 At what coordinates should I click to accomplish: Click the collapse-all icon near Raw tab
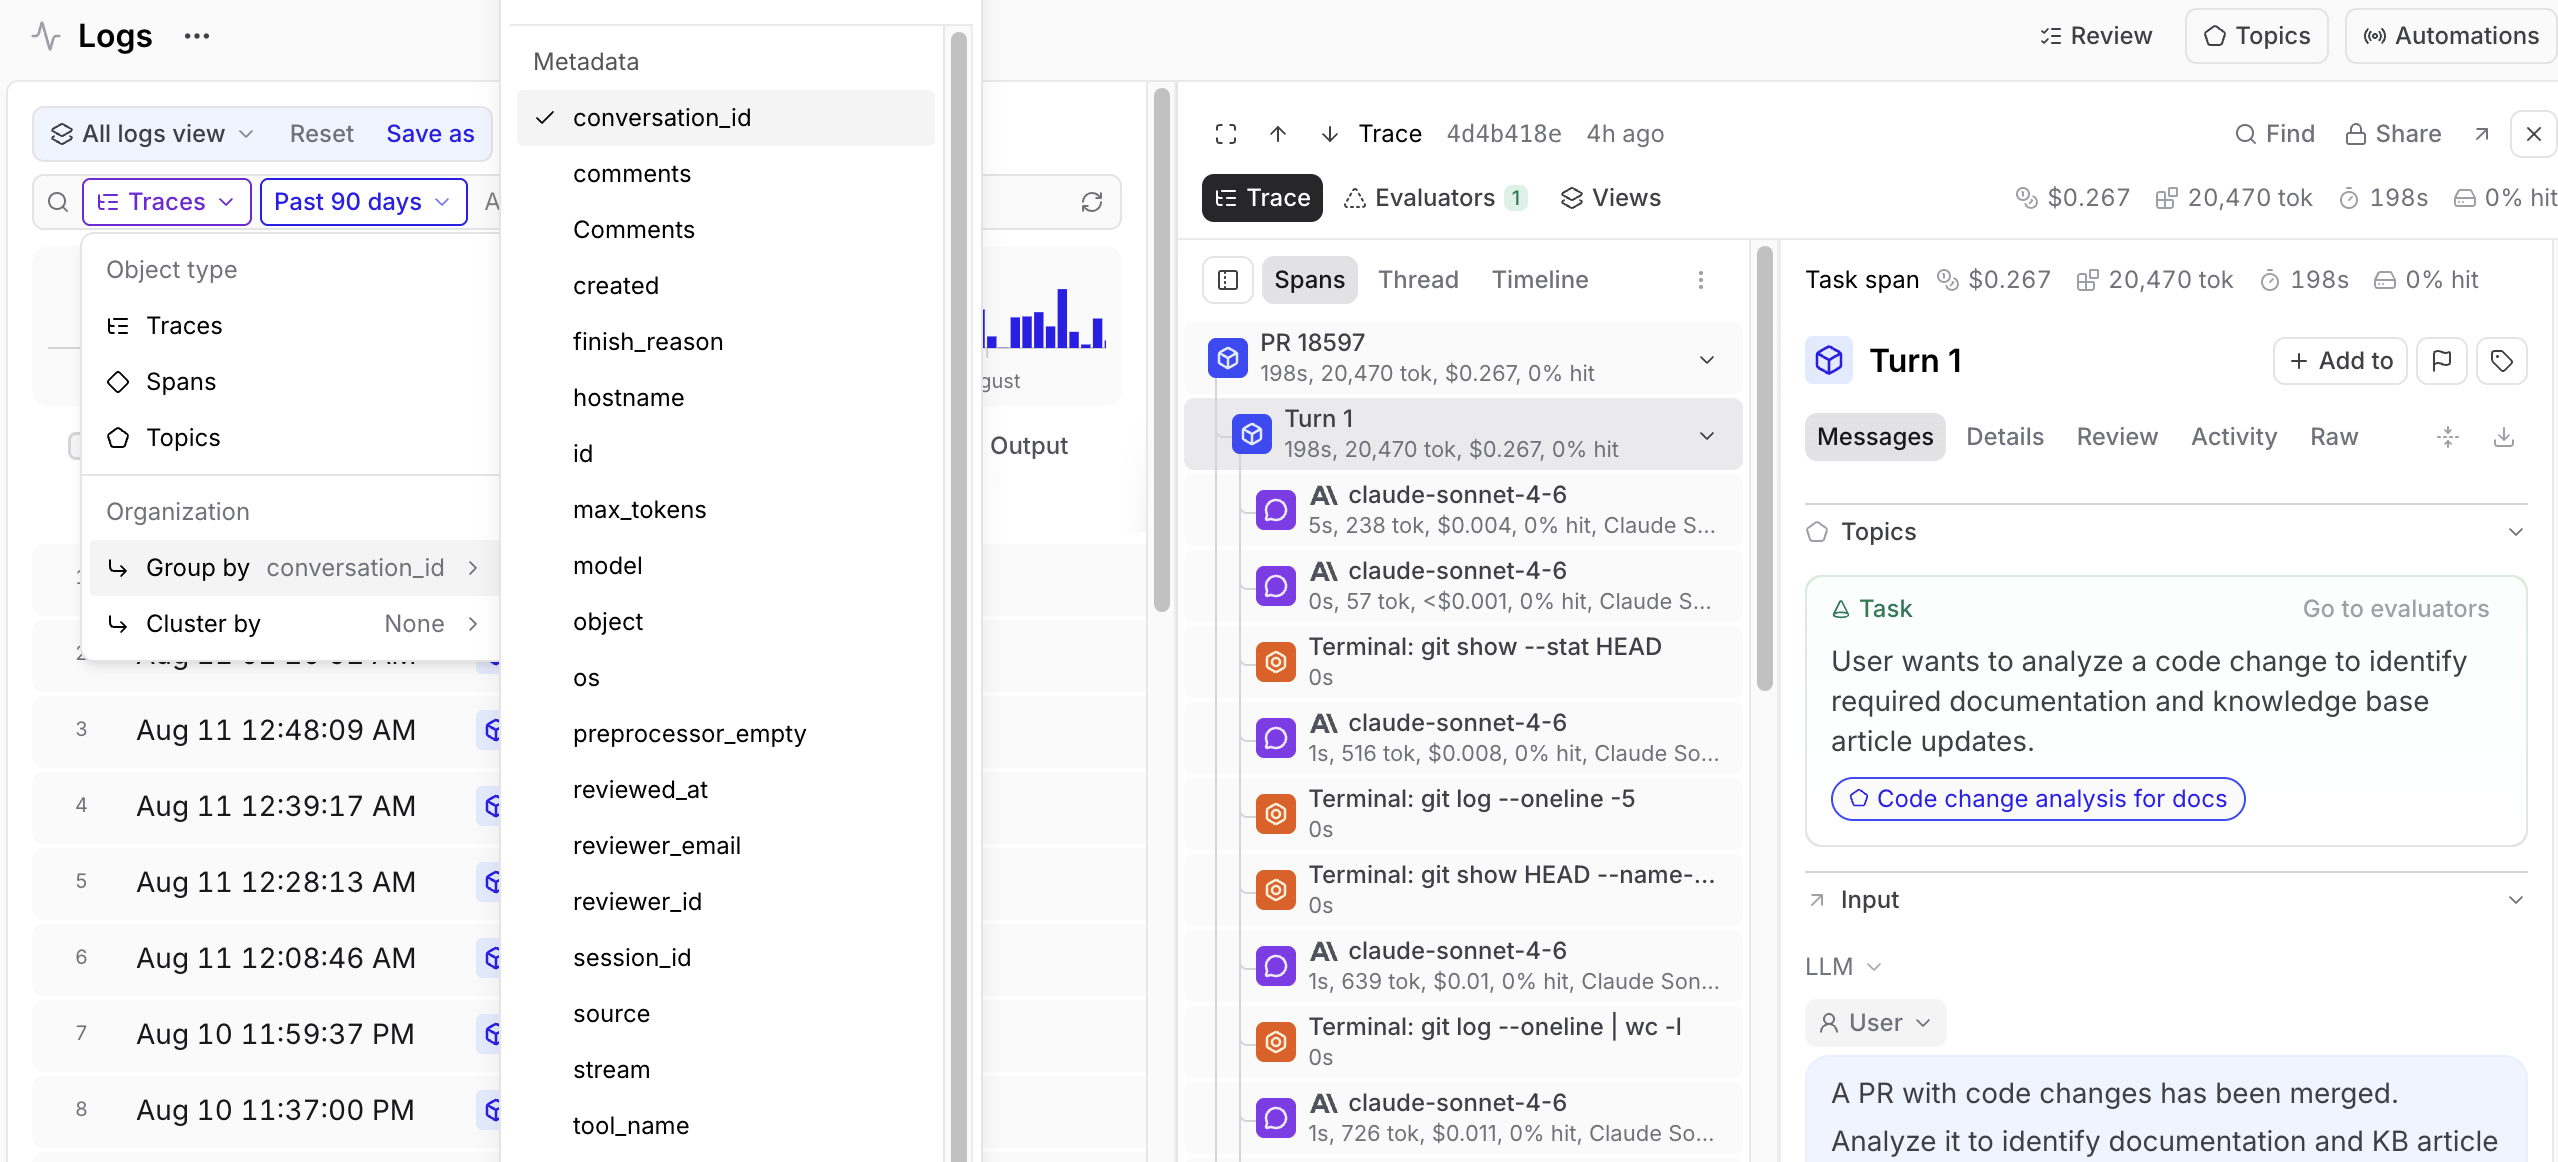click(2447, 437)
